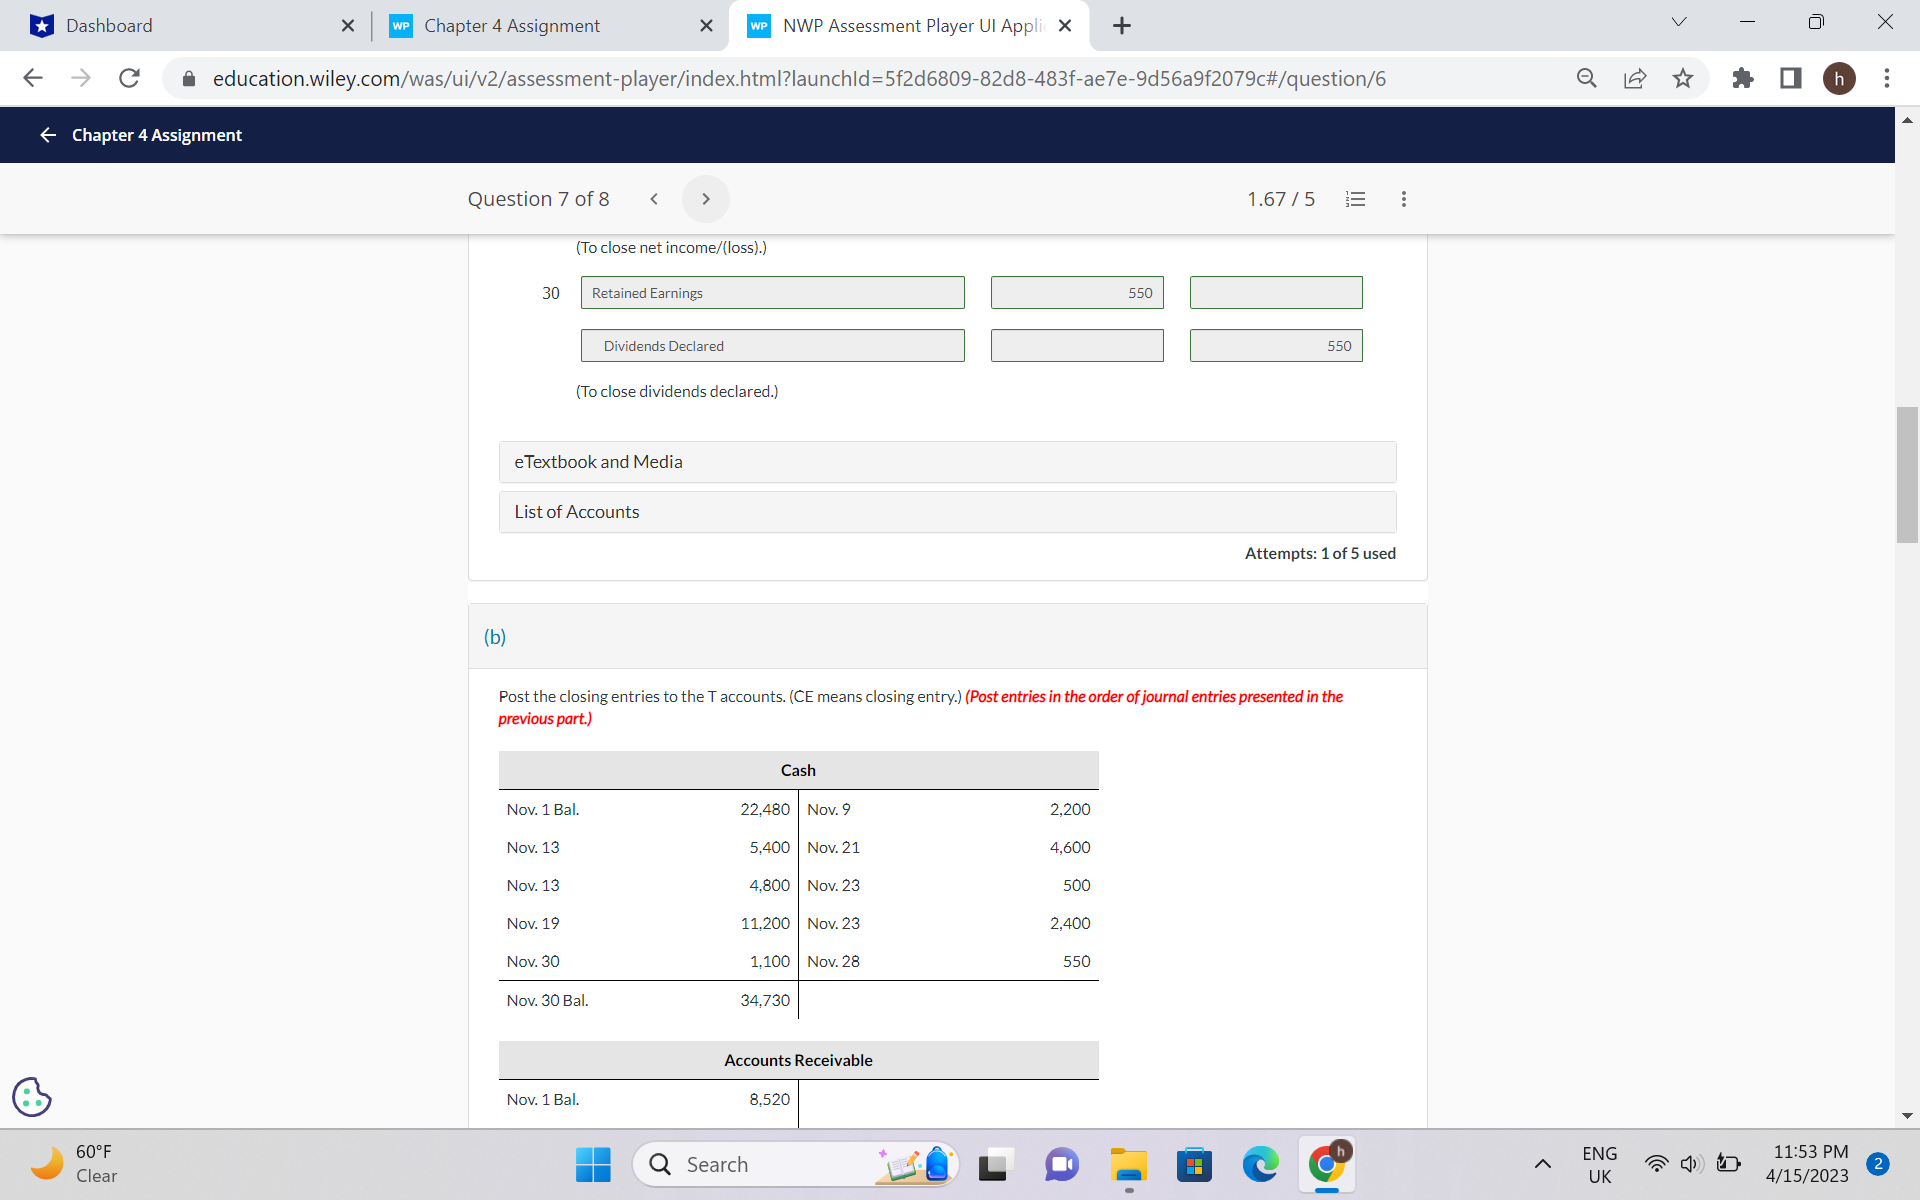Show hidden system tray icons chevron
The height and width of the screenshot is (1200, 1920).
(x=1543, y=1164)
